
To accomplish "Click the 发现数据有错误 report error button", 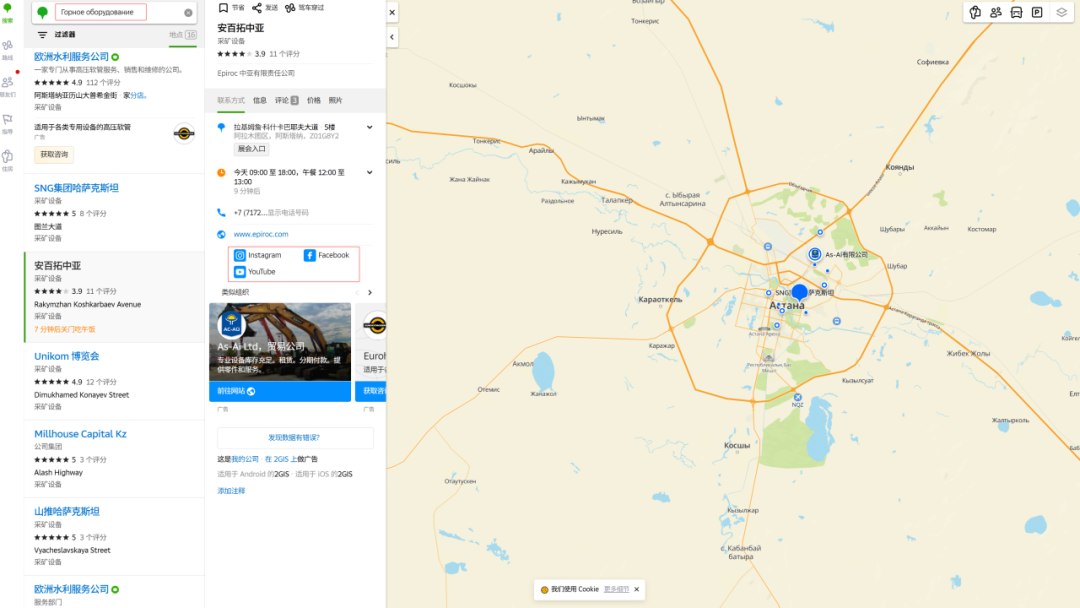I will tap(295, 438).
